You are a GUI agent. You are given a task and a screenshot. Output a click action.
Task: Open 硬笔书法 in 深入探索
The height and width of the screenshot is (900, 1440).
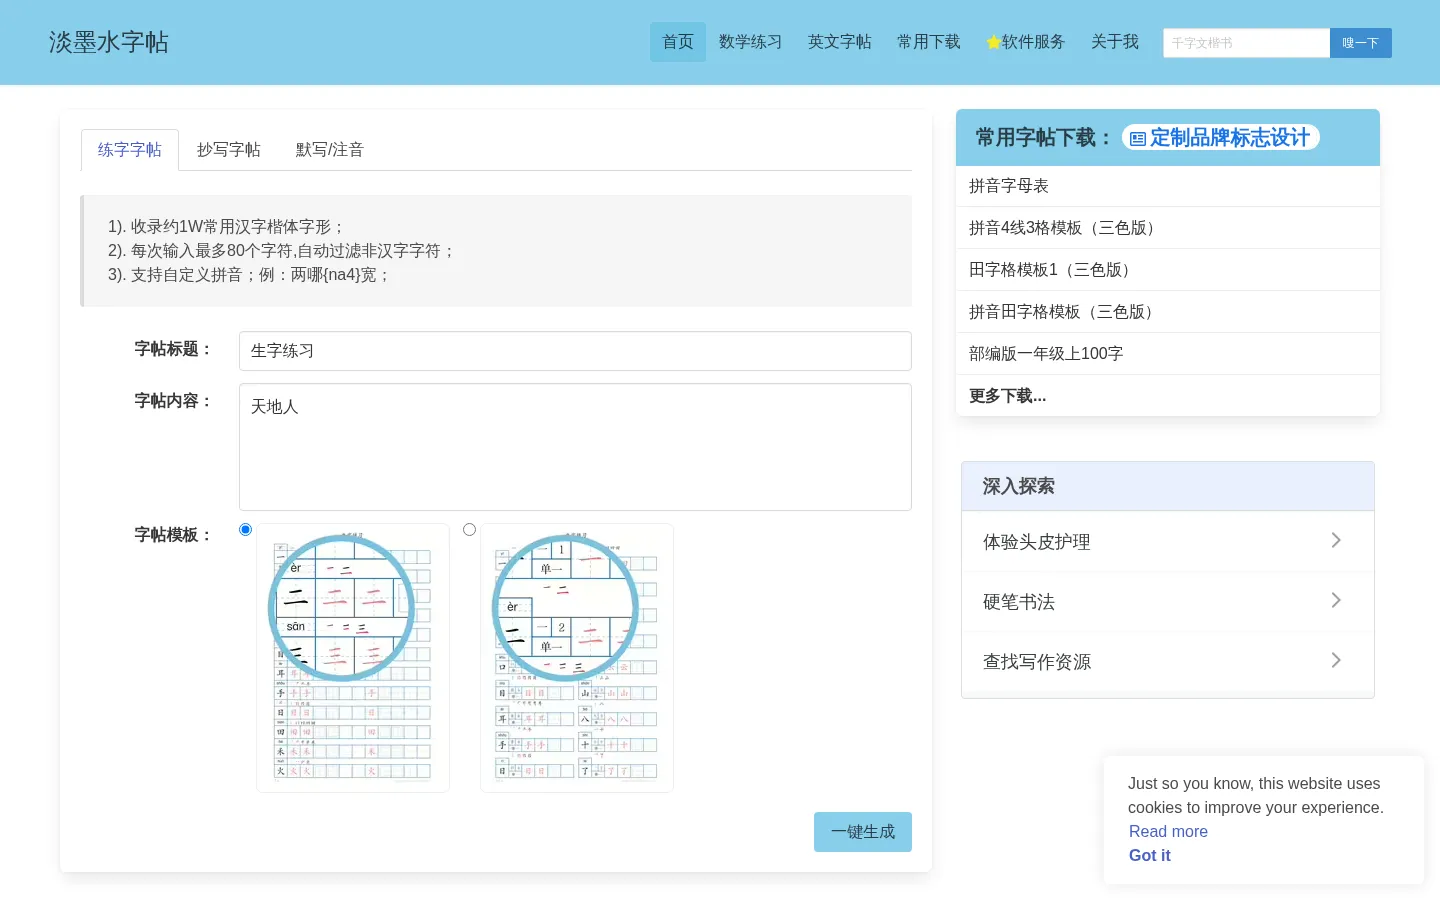coord(1168,602)
